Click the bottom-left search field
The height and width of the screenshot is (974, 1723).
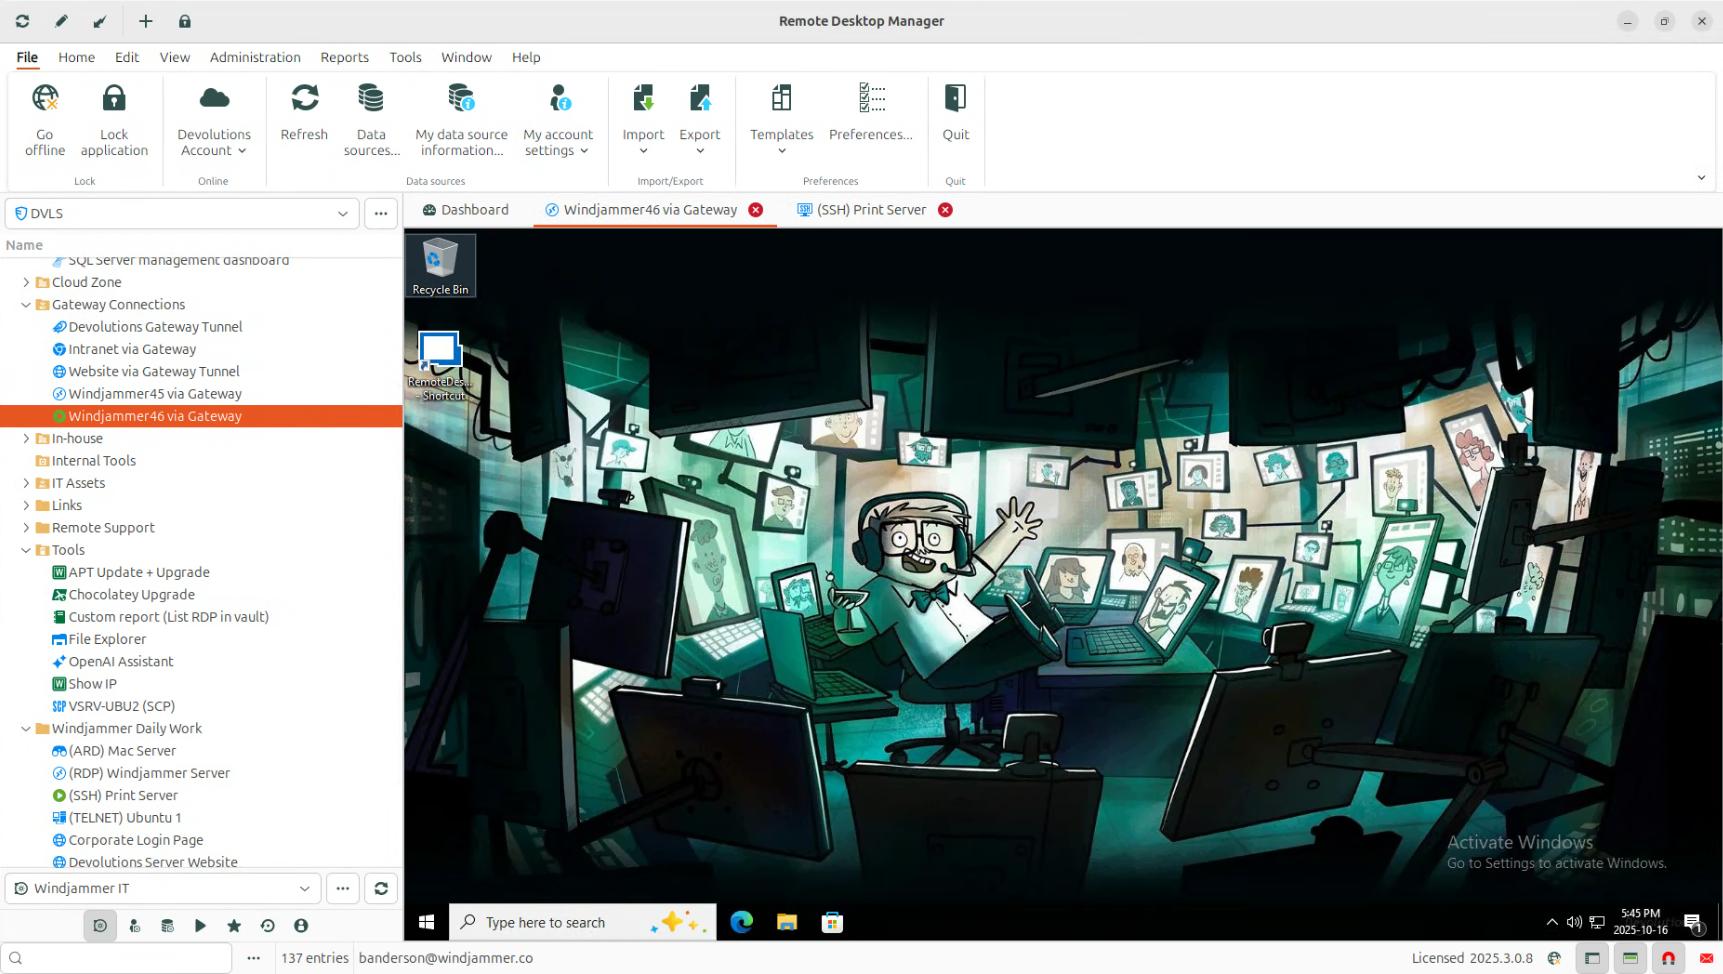[118, 958]
